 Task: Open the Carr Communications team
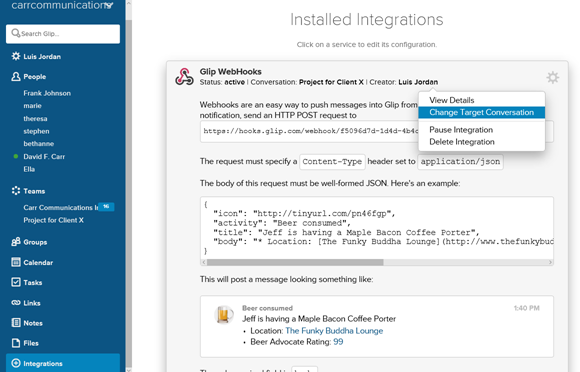[x=60, y=207]
